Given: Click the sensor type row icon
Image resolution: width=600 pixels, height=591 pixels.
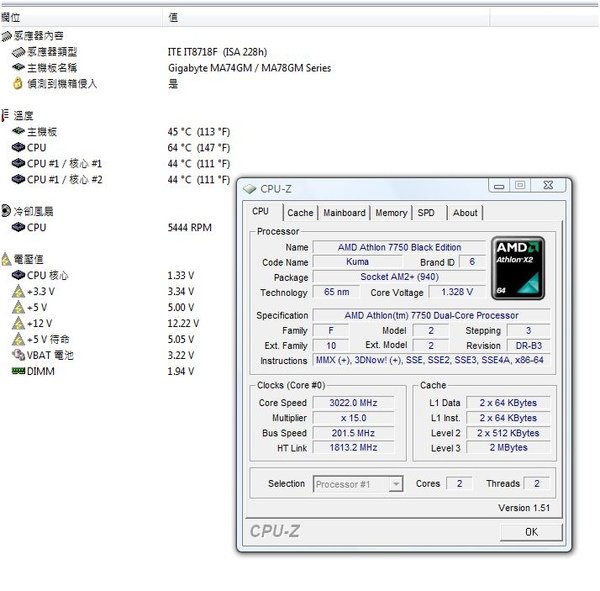Looking at the screenshot, I should tap(18, 52).
